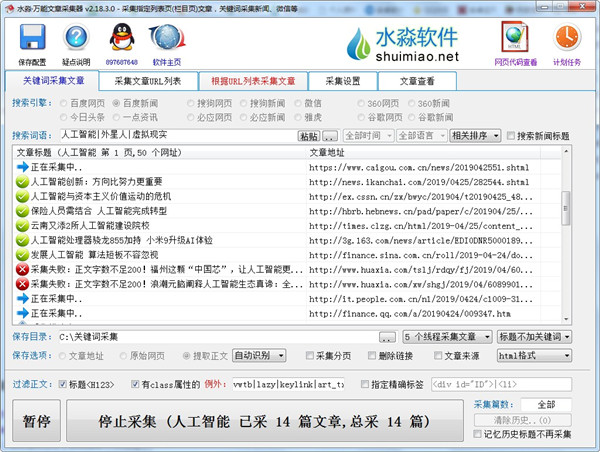The height and width of the screenshot is (452, 600).
Task: Toggle 删除链接 checkbox
Action: pos(372,356)
